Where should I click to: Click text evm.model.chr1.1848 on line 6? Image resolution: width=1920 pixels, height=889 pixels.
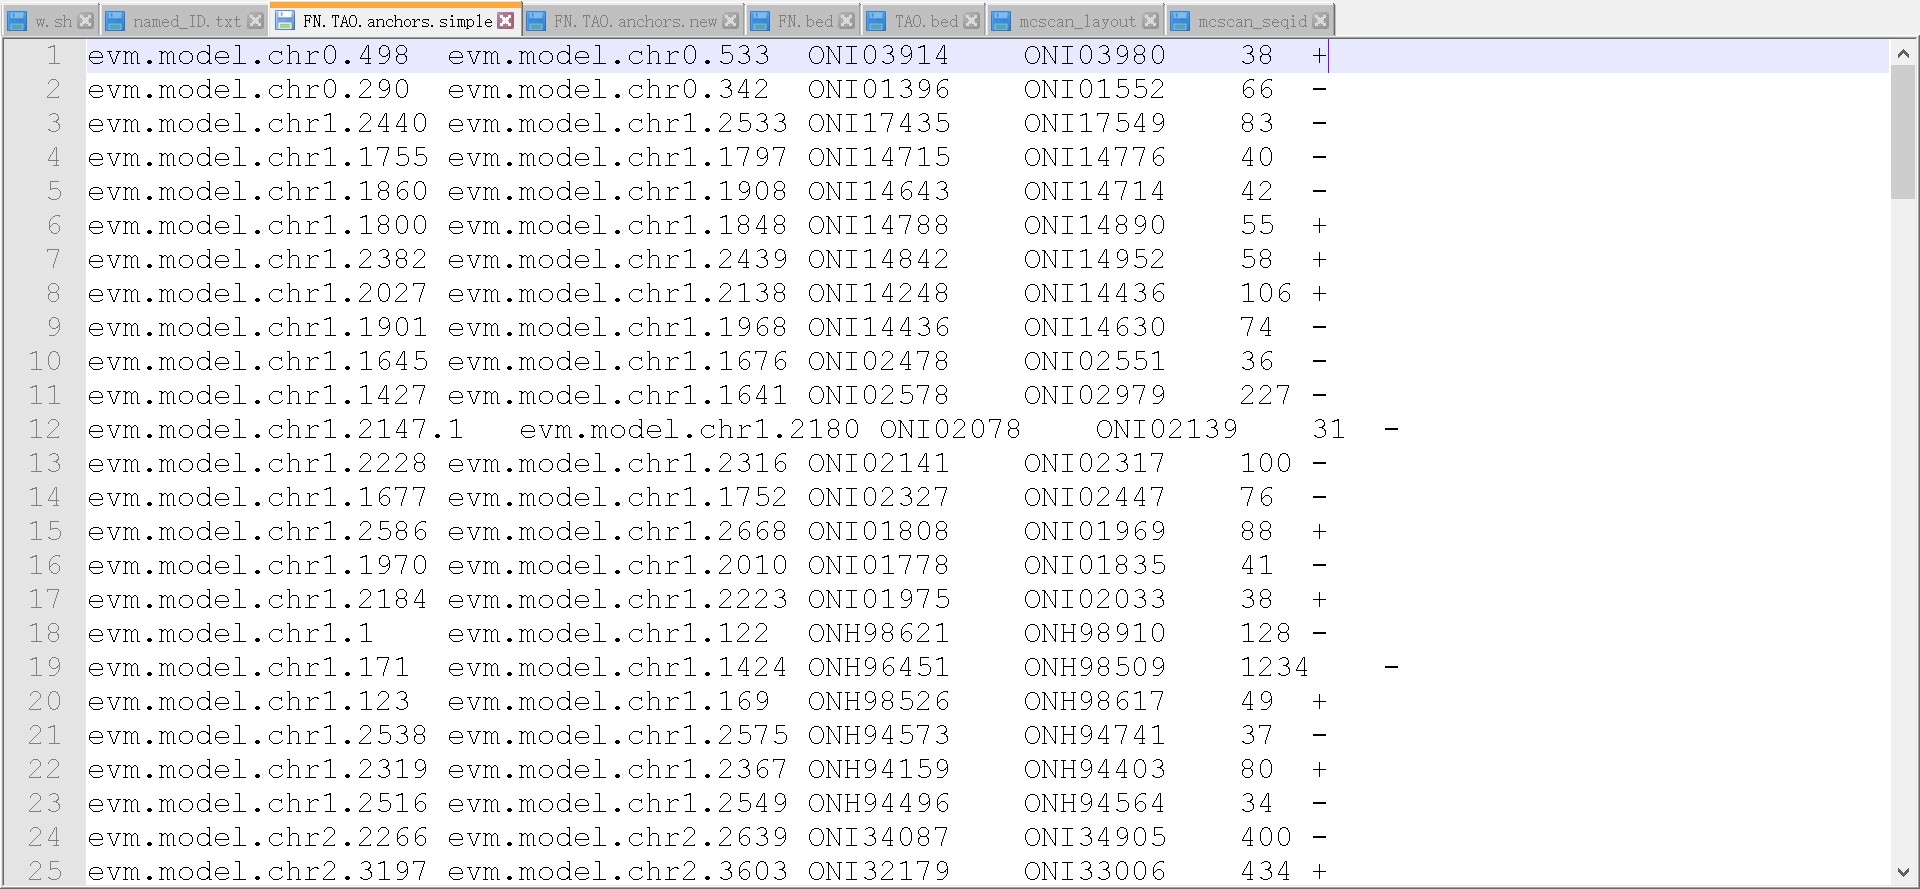coord(618,225)
